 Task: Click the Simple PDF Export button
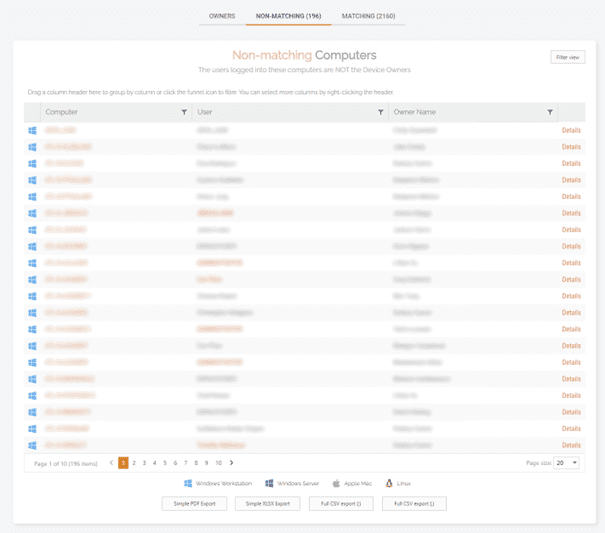click(194, 503)
